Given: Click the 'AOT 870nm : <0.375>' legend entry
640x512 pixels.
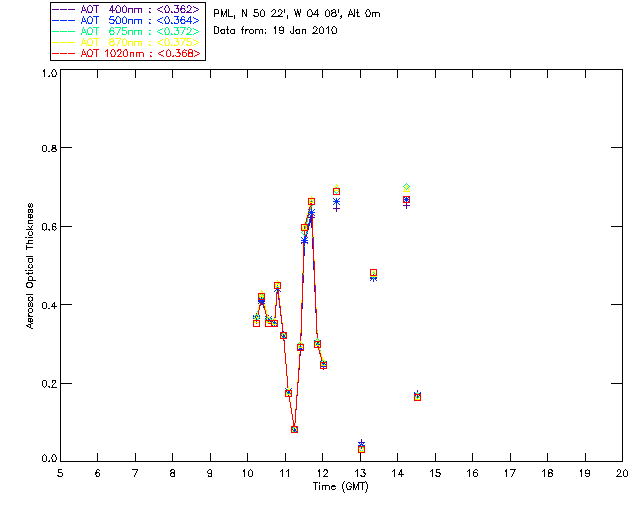Looking at the screenshot, I should point(127,42).
